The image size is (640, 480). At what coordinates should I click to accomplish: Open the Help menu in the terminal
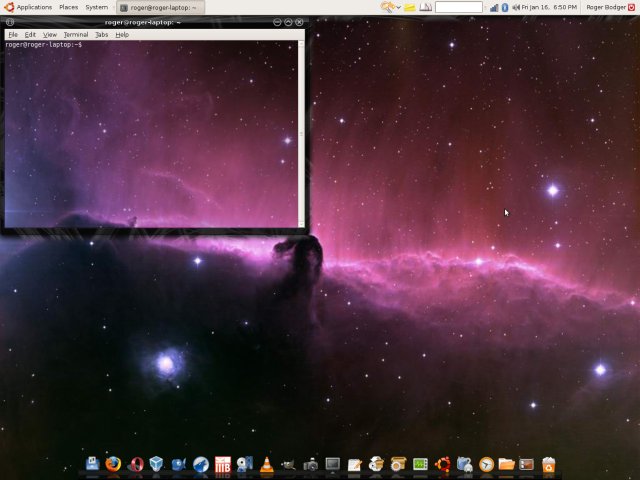point(122,35)
